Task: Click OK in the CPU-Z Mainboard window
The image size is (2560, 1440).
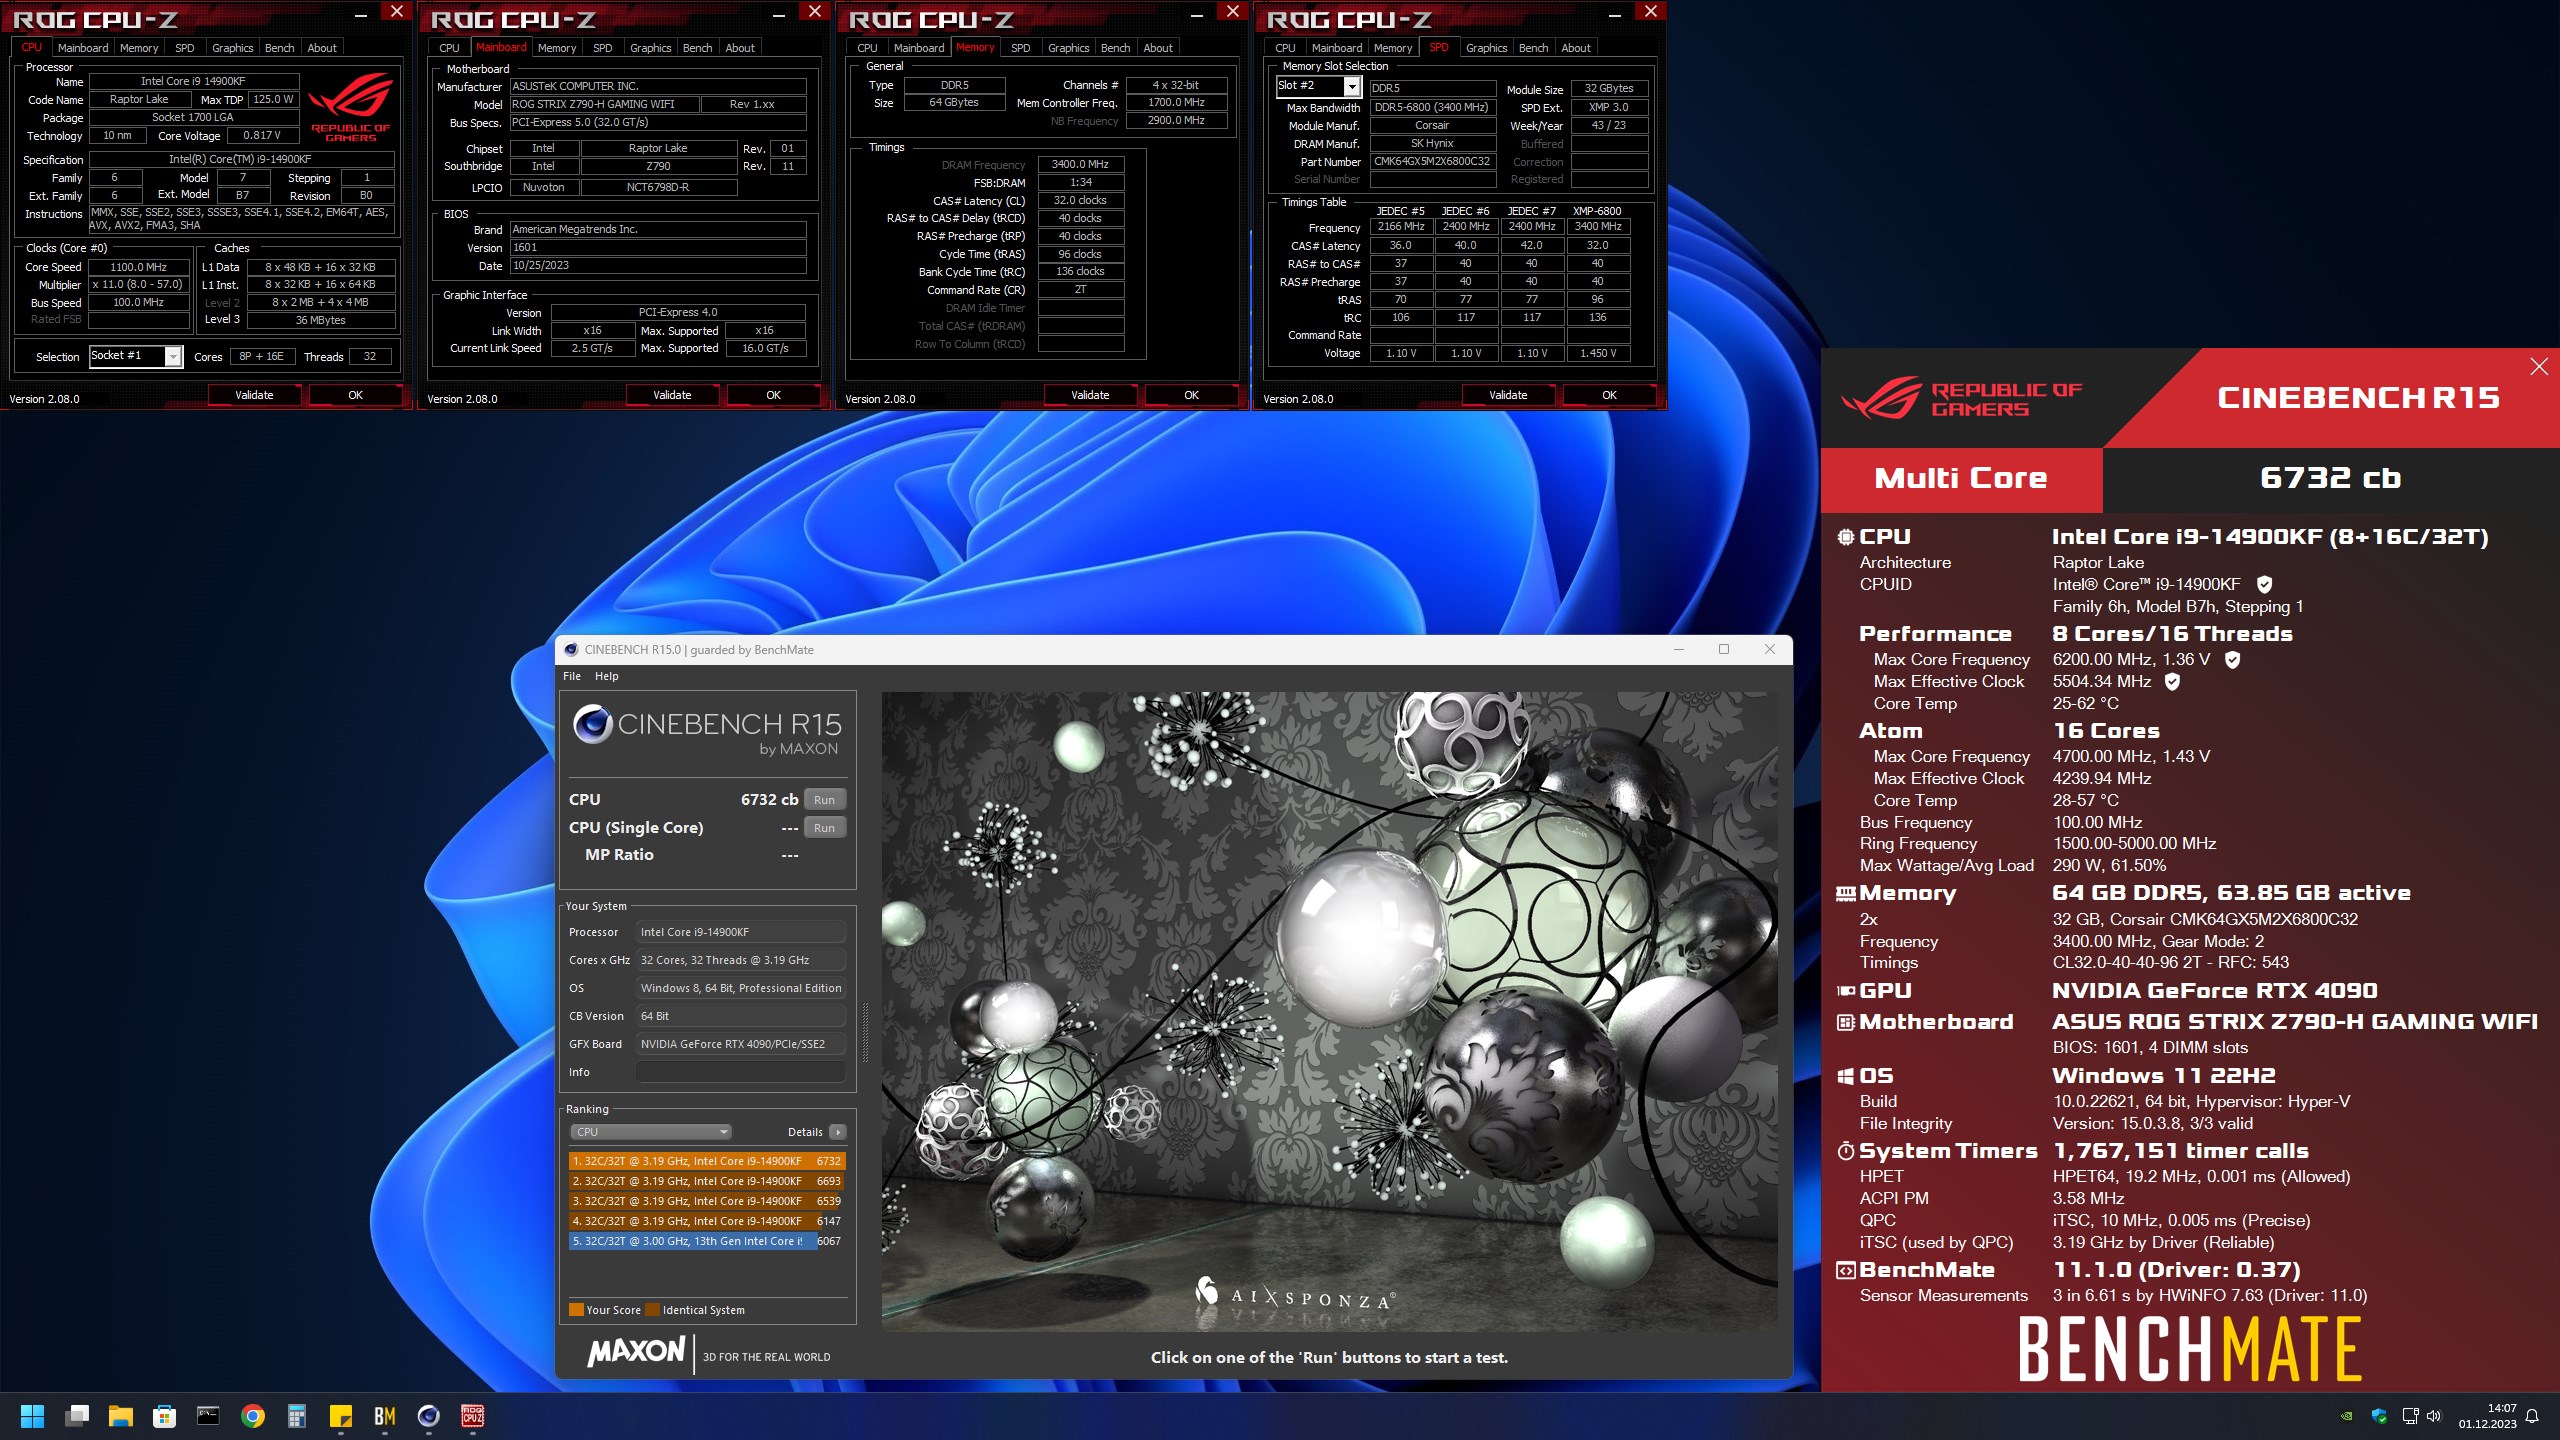Action: click(x=774, y=395)
